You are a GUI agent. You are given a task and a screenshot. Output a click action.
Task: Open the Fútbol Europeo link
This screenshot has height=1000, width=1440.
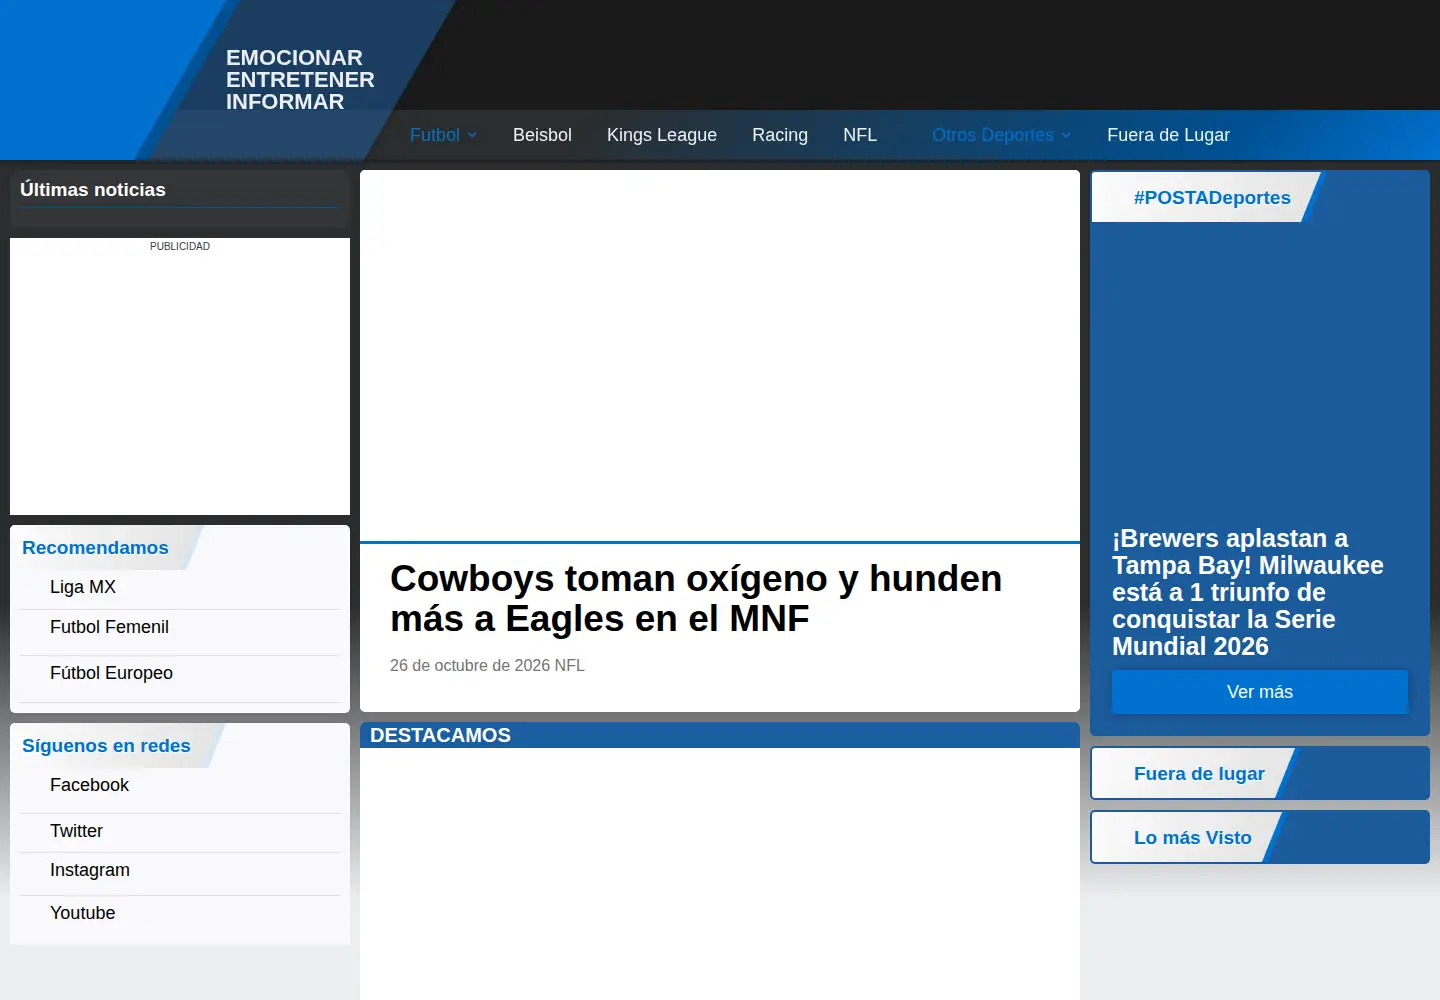coord(111,673)
